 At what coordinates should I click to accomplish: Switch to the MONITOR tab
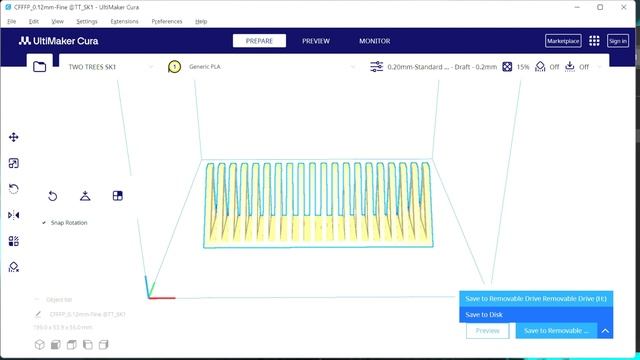pyautogui.click(x=375, y=41)
